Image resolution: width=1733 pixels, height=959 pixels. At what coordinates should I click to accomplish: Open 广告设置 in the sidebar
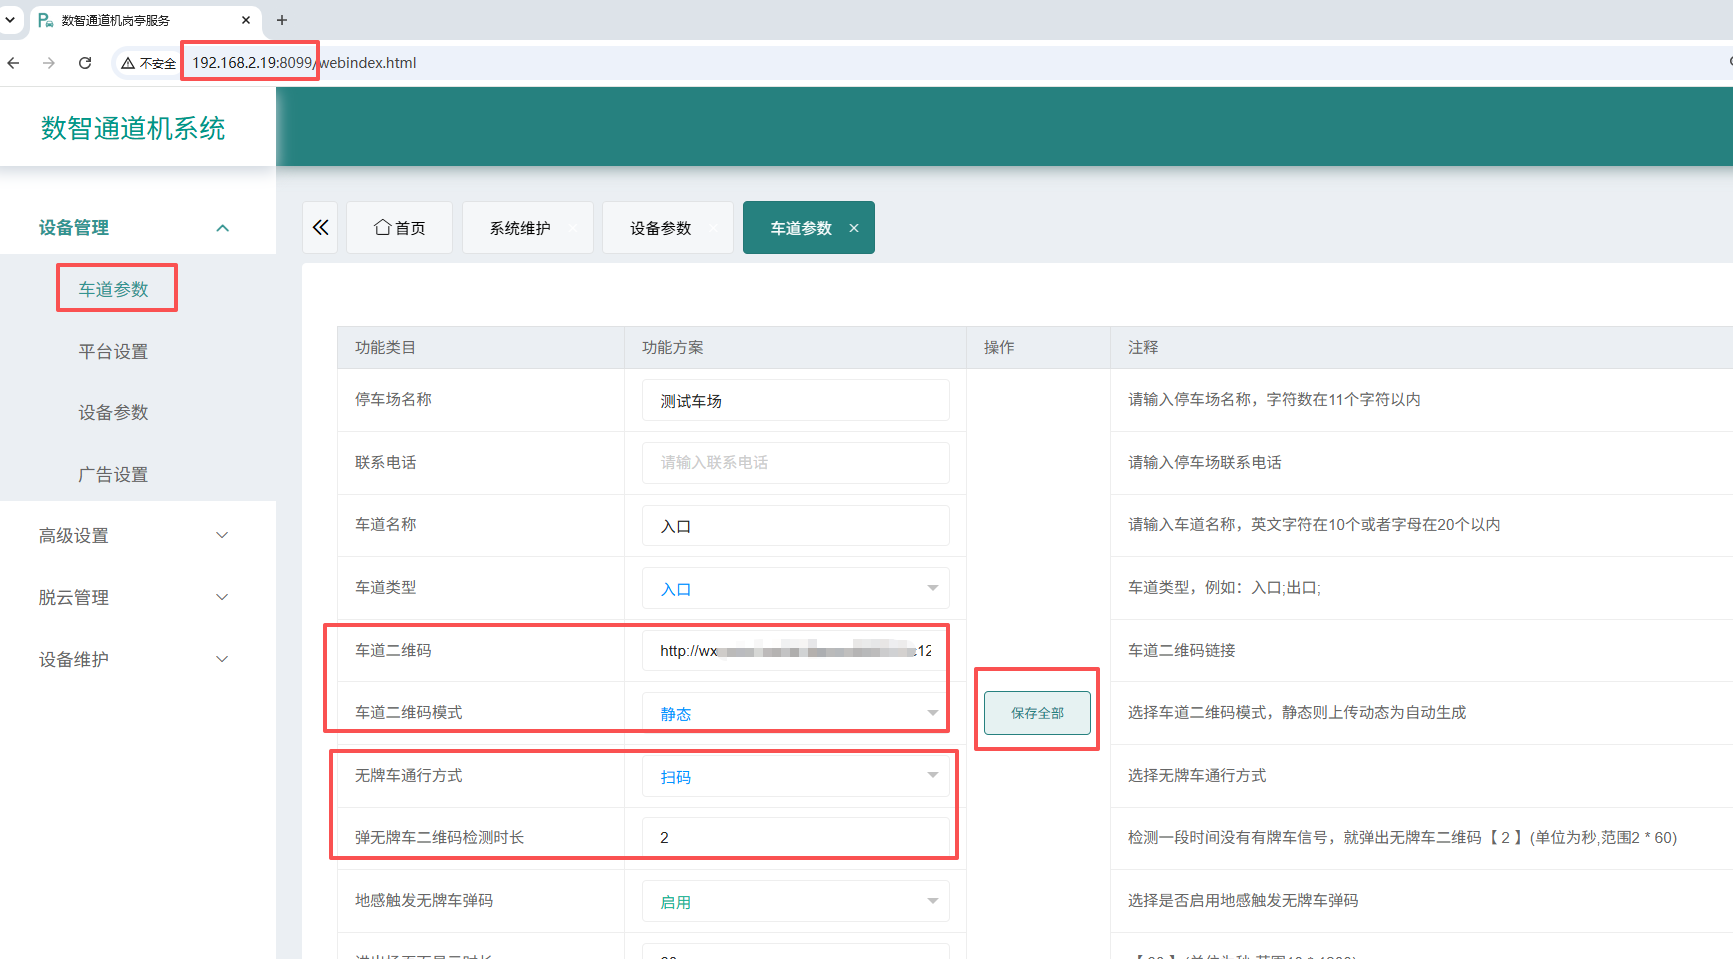coord(113,475)
